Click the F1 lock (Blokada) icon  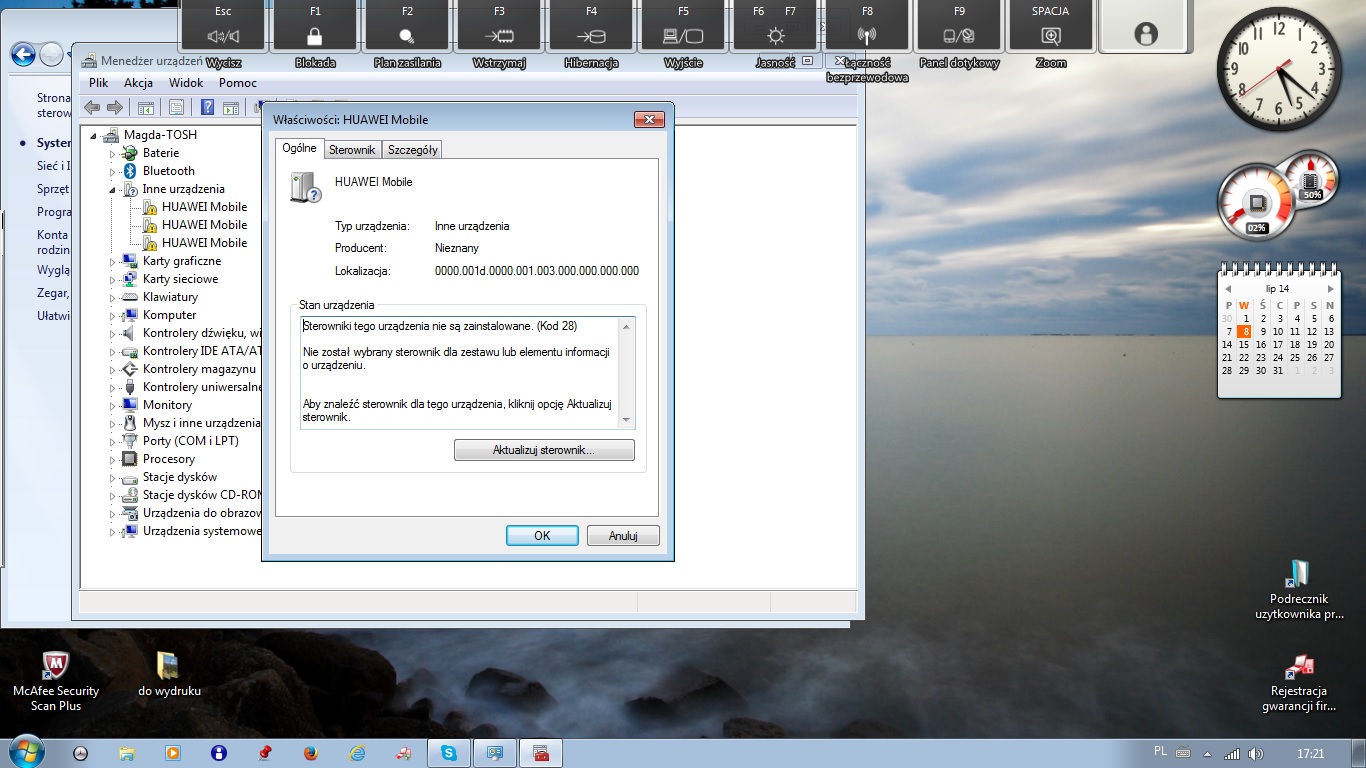click(315, 36)
